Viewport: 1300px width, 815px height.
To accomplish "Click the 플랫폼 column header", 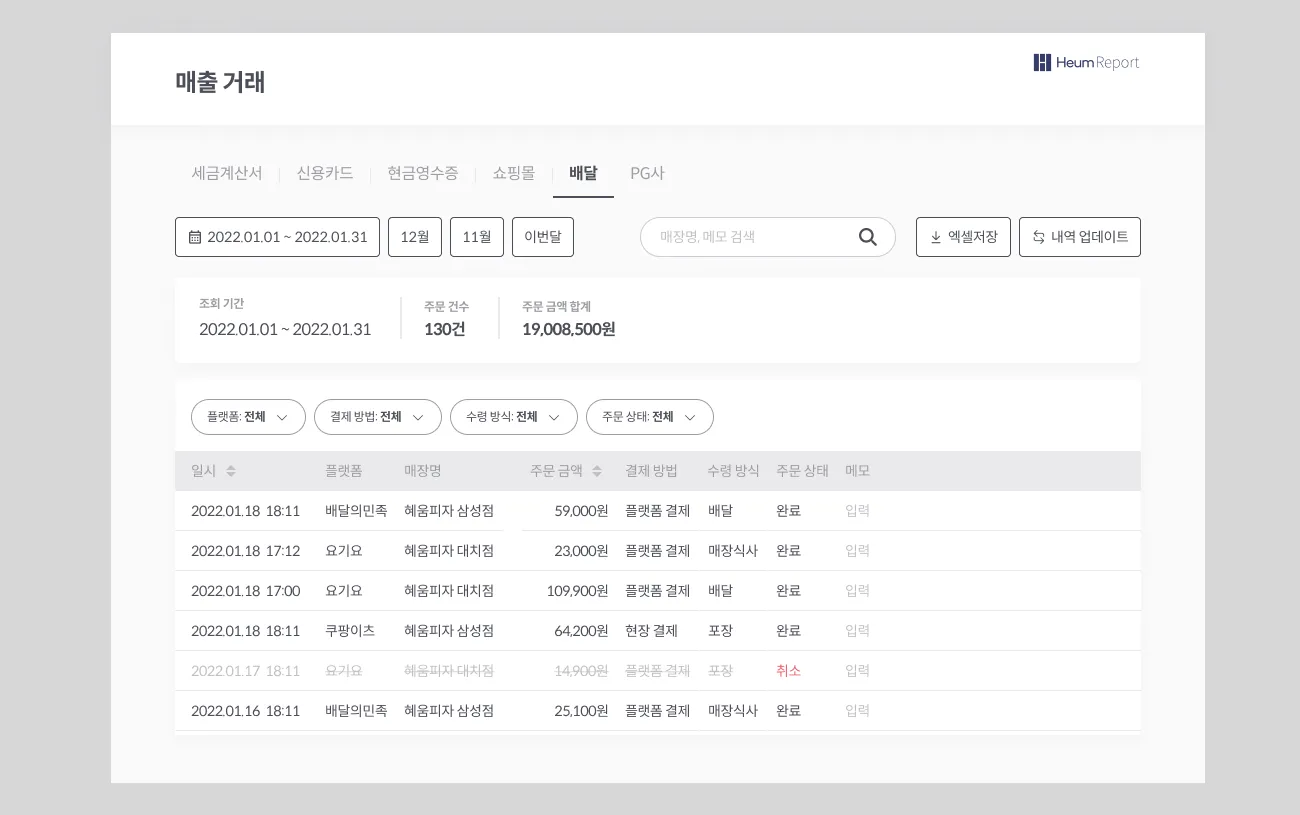I will tap(343, 471).
